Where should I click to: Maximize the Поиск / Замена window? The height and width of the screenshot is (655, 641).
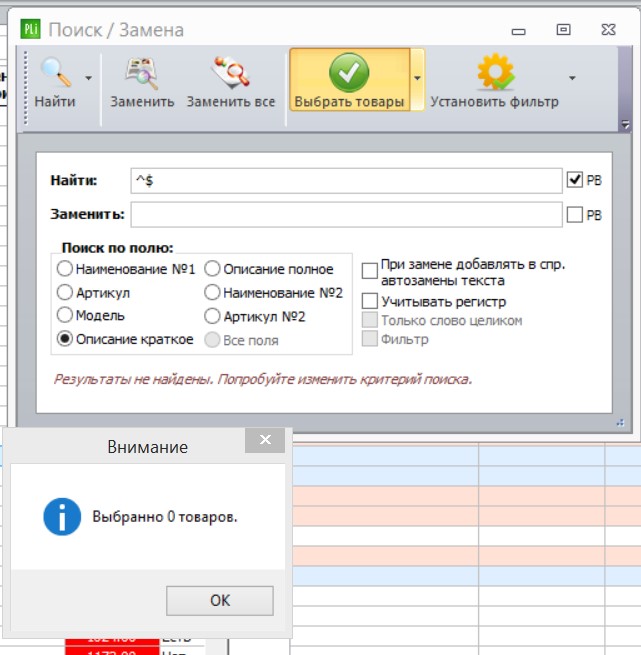(563, 30)
